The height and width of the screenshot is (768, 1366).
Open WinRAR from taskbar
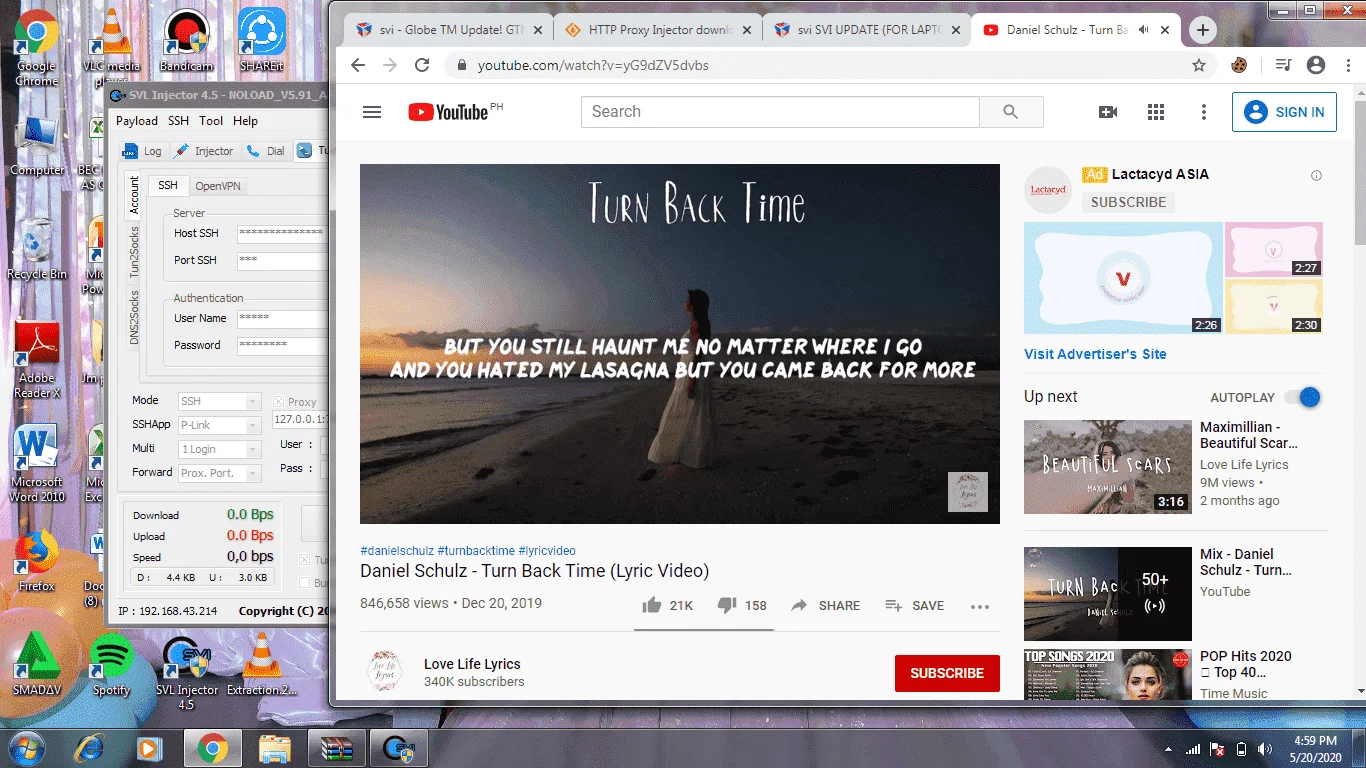(336, 748)
